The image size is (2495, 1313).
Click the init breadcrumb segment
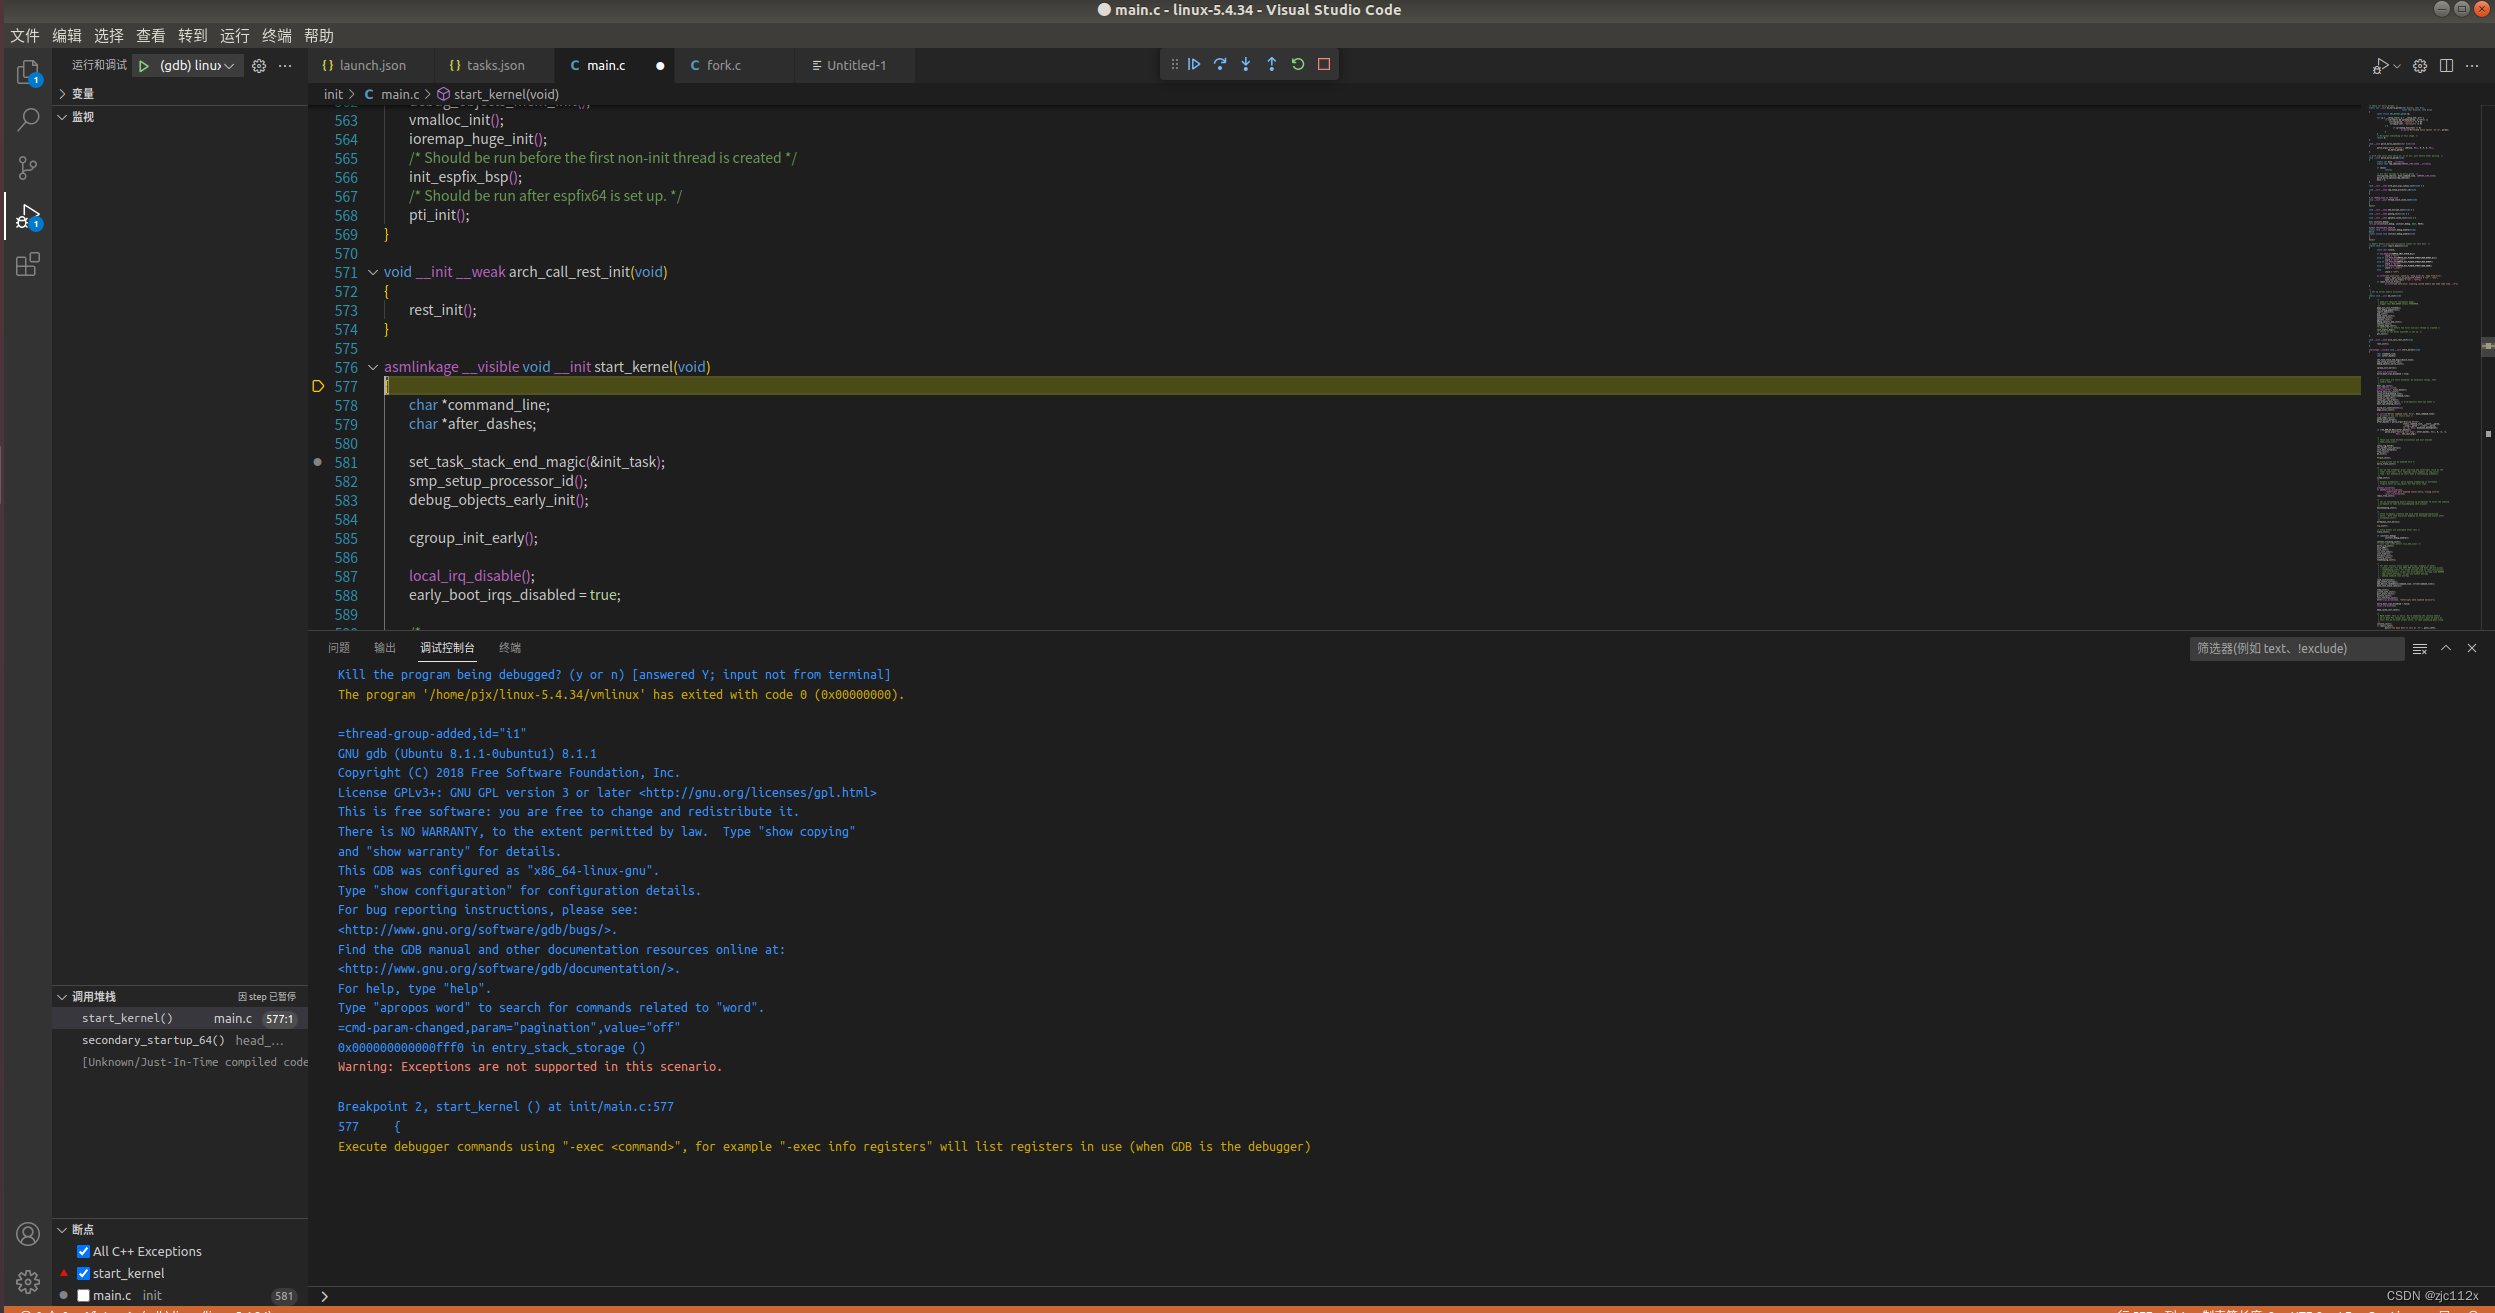tap(333, 95)
